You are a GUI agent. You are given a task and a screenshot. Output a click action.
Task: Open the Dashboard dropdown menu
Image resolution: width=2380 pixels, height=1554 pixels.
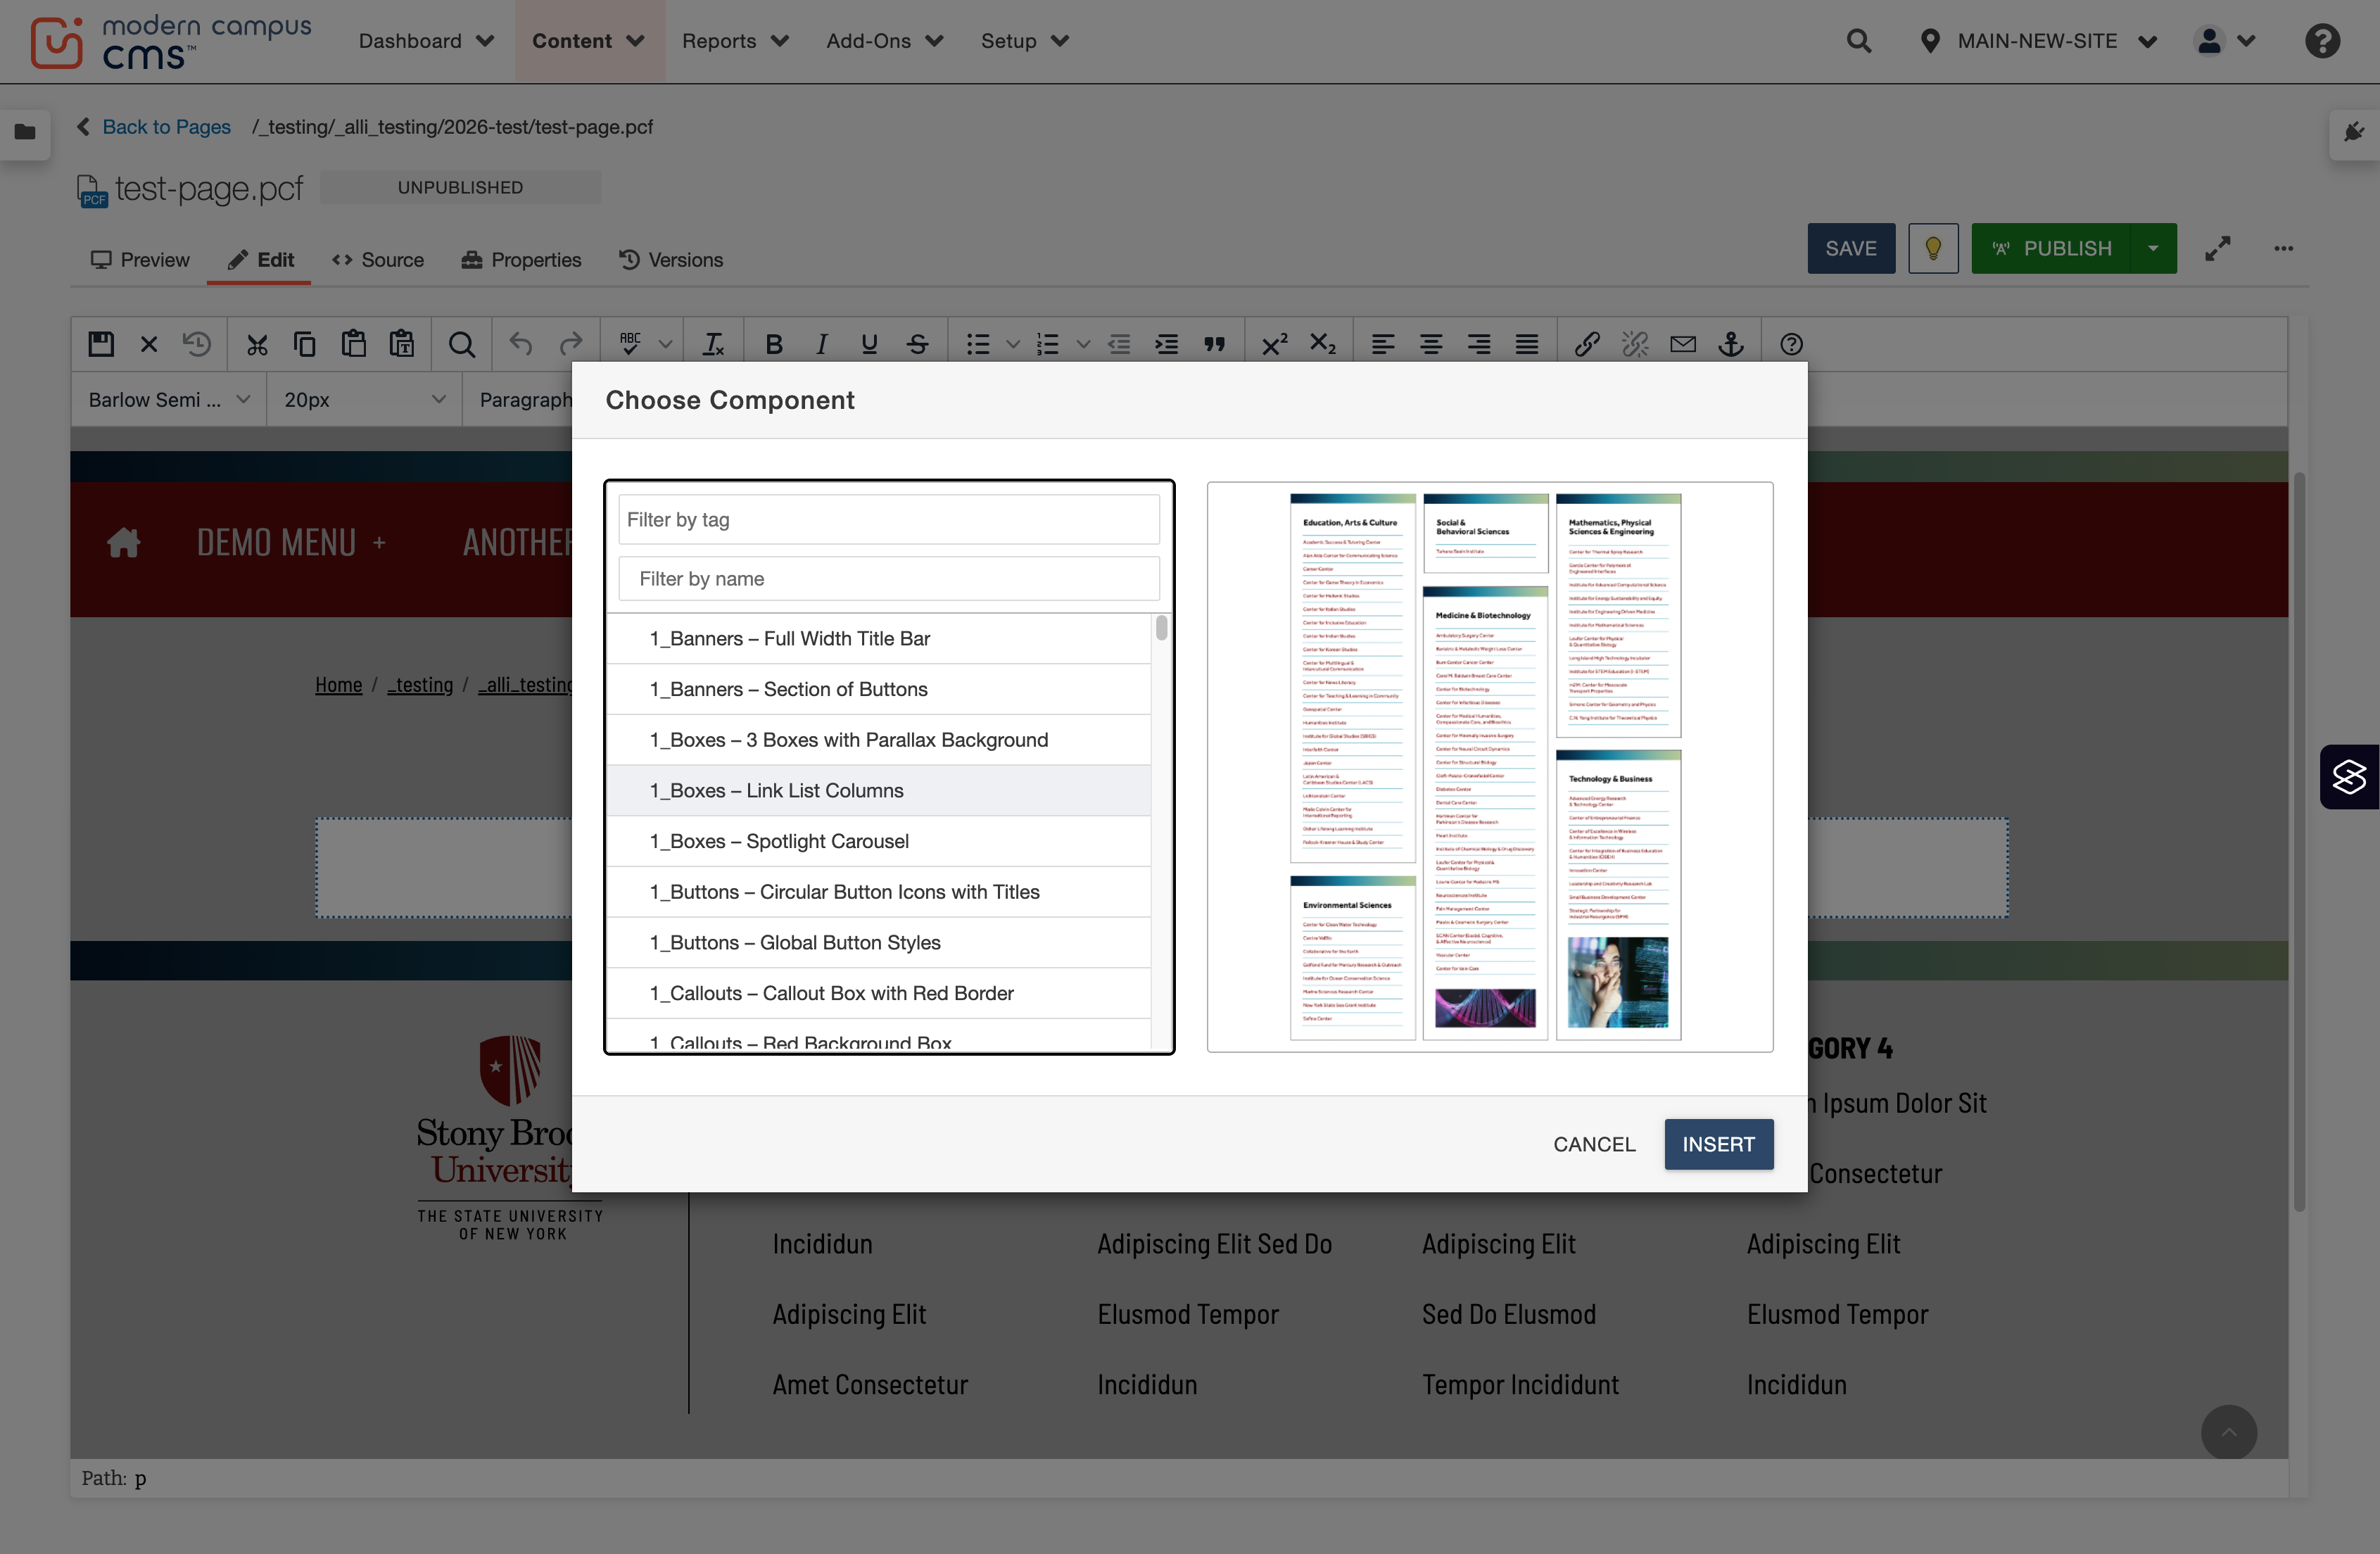pos(426,41)
